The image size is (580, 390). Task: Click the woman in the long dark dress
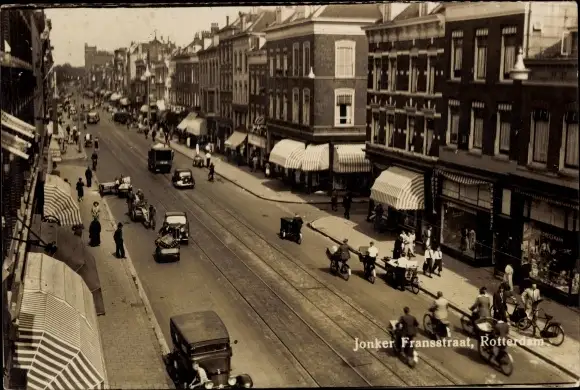pyautogui.click(x=95, y=232)
